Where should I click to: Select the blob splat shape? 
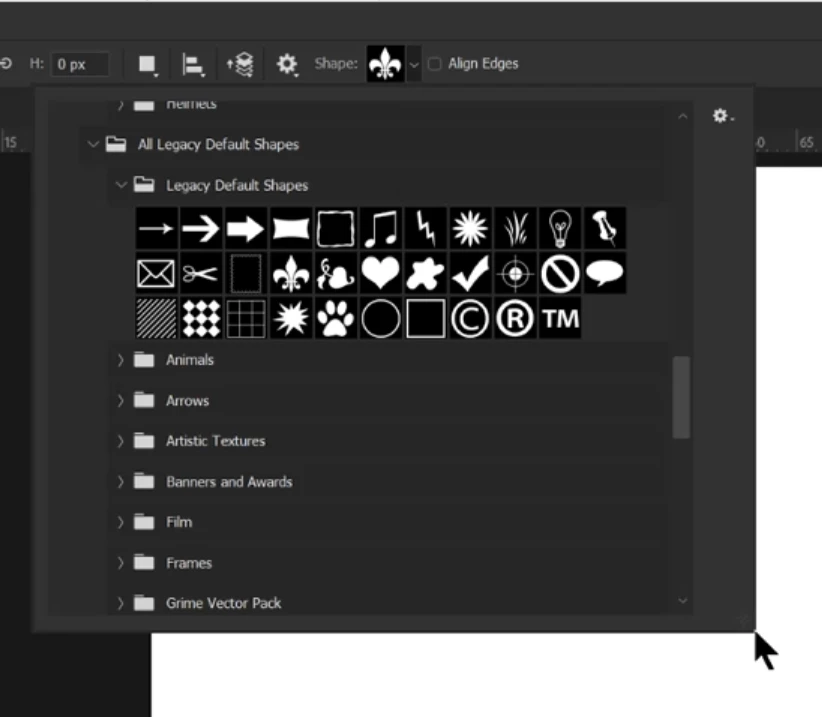point(426,273)
